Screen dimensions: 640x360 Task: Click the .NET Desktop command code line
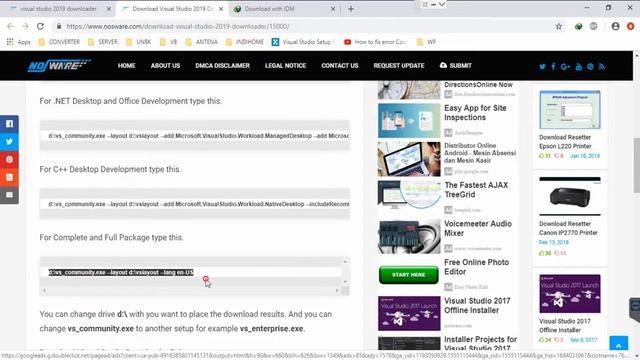(x=198, y=136)
